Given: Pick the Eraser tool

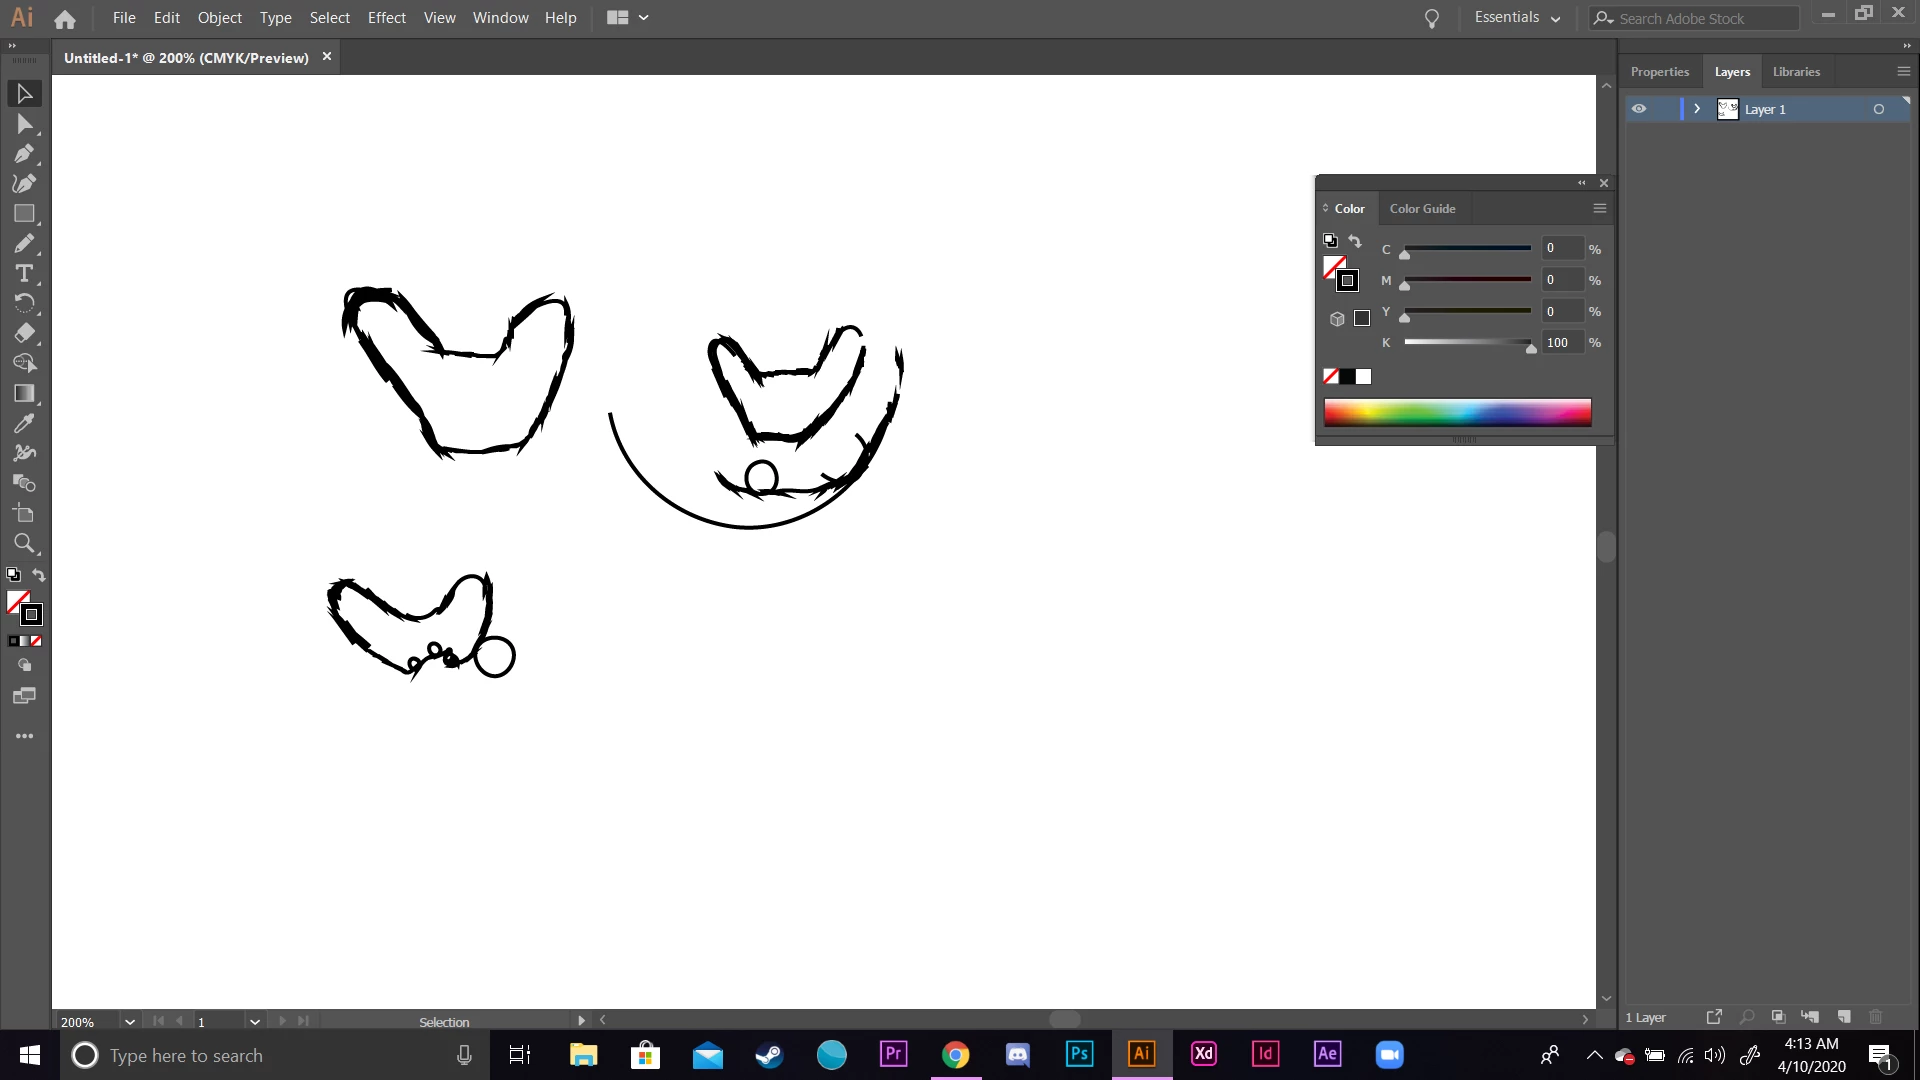Looking at the screenshot, I should (x=24, y=333).
